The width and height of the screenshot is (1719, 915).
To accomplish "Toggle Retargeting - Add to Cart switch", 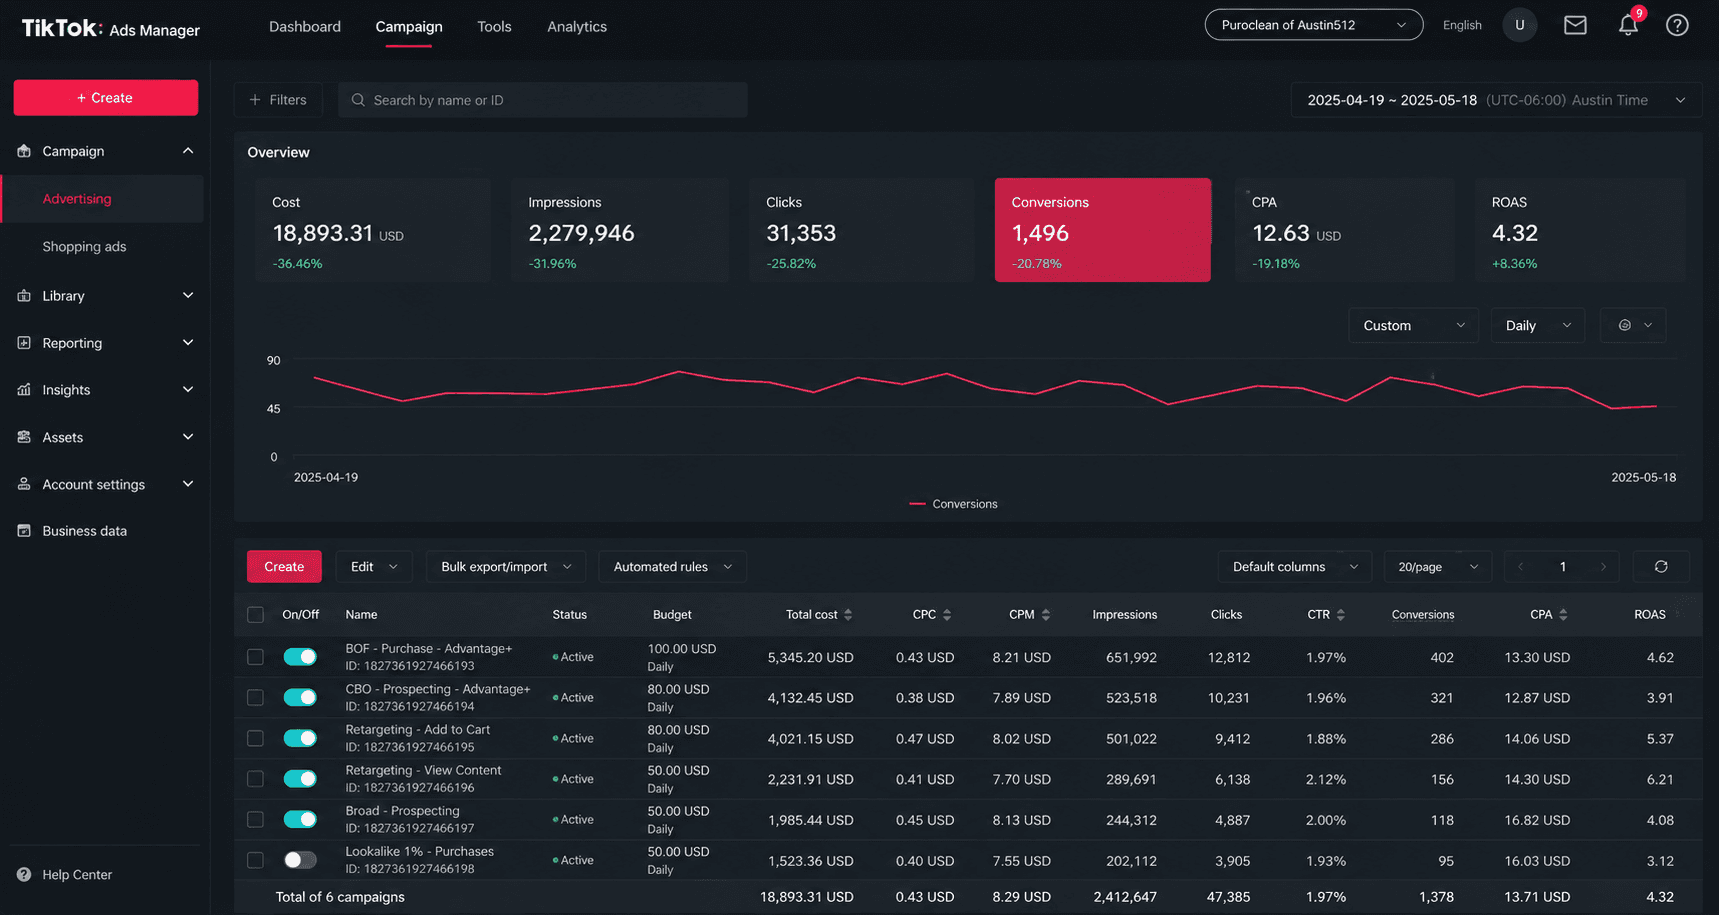I will [300, 738].
